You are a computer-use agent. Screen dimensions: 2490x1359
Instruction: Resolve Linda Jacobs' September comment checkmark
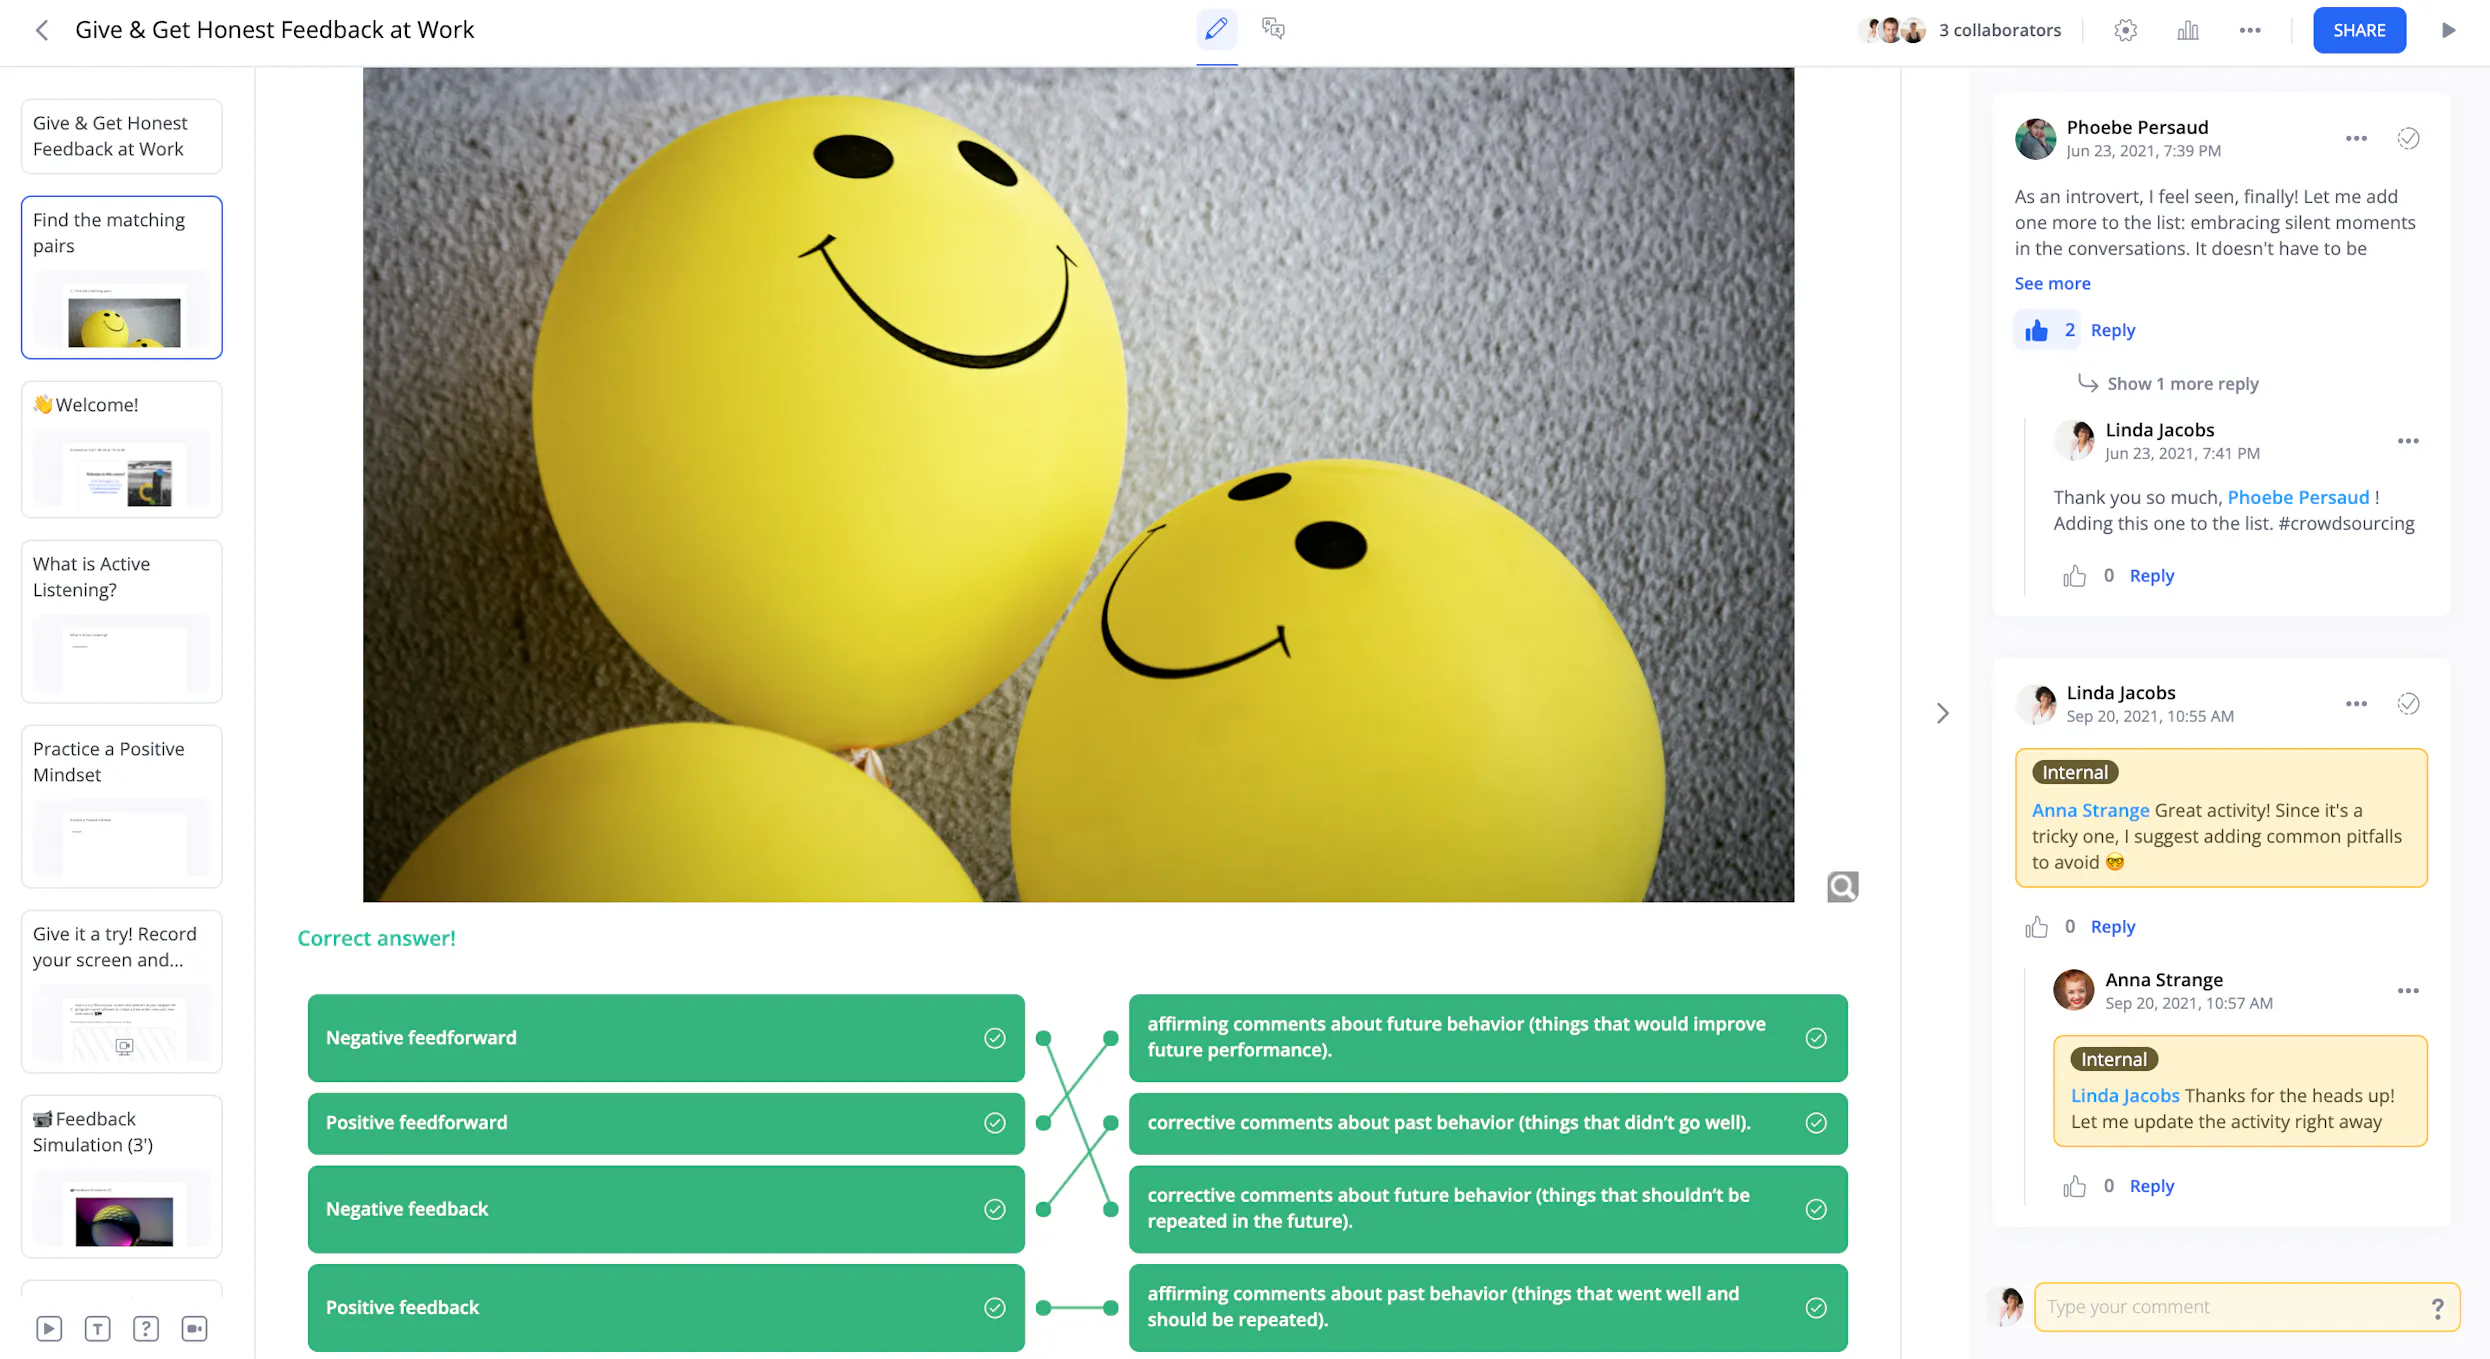pos(2408,704)
